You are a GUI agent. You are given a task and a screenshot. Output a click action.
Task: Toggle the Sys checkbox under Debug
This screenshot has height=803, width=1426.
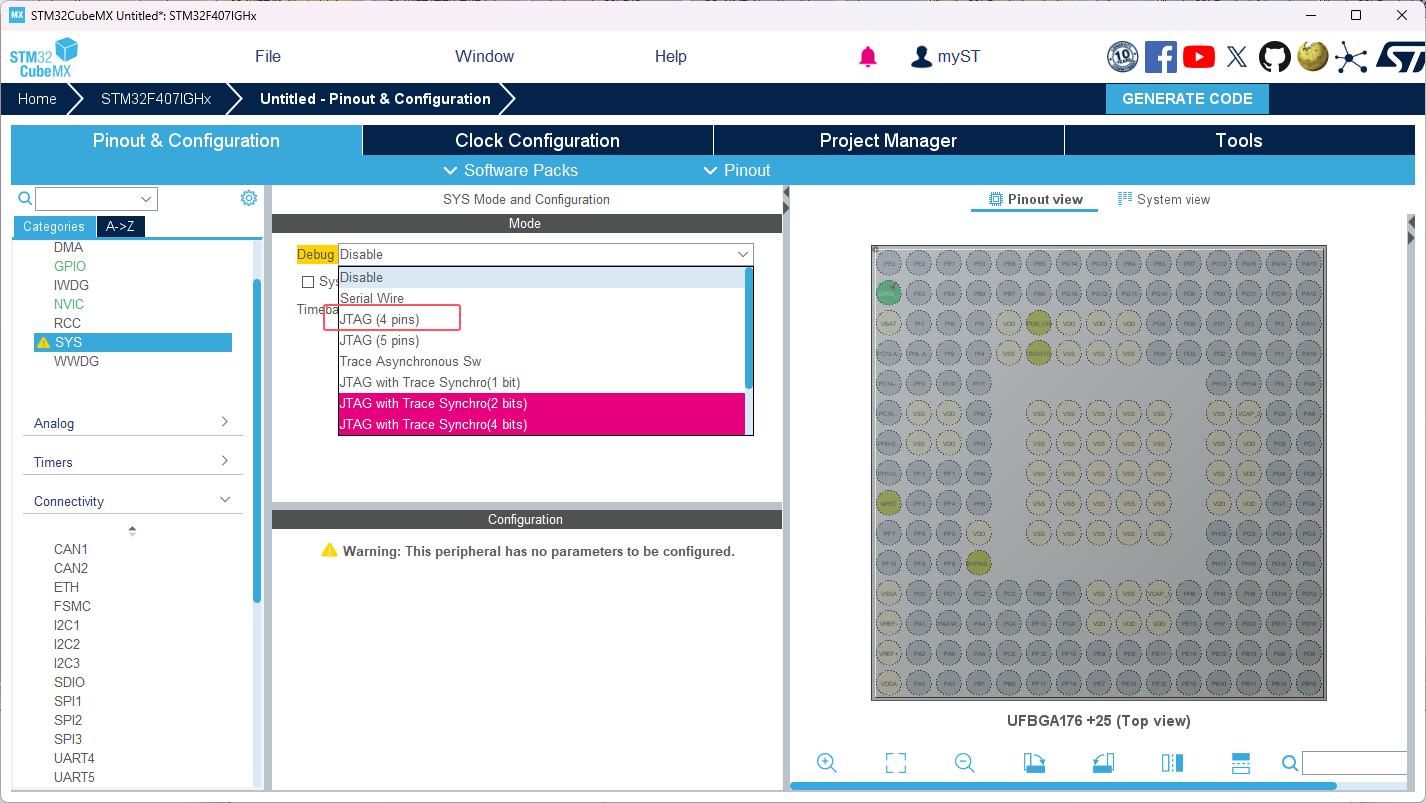point(308,282)
